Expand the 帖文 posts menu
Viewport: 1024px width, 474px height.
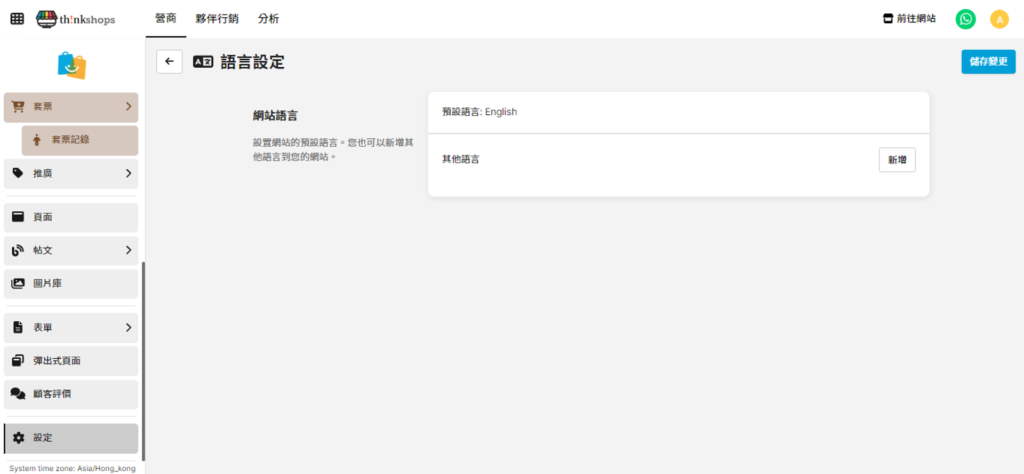[71, 250]
